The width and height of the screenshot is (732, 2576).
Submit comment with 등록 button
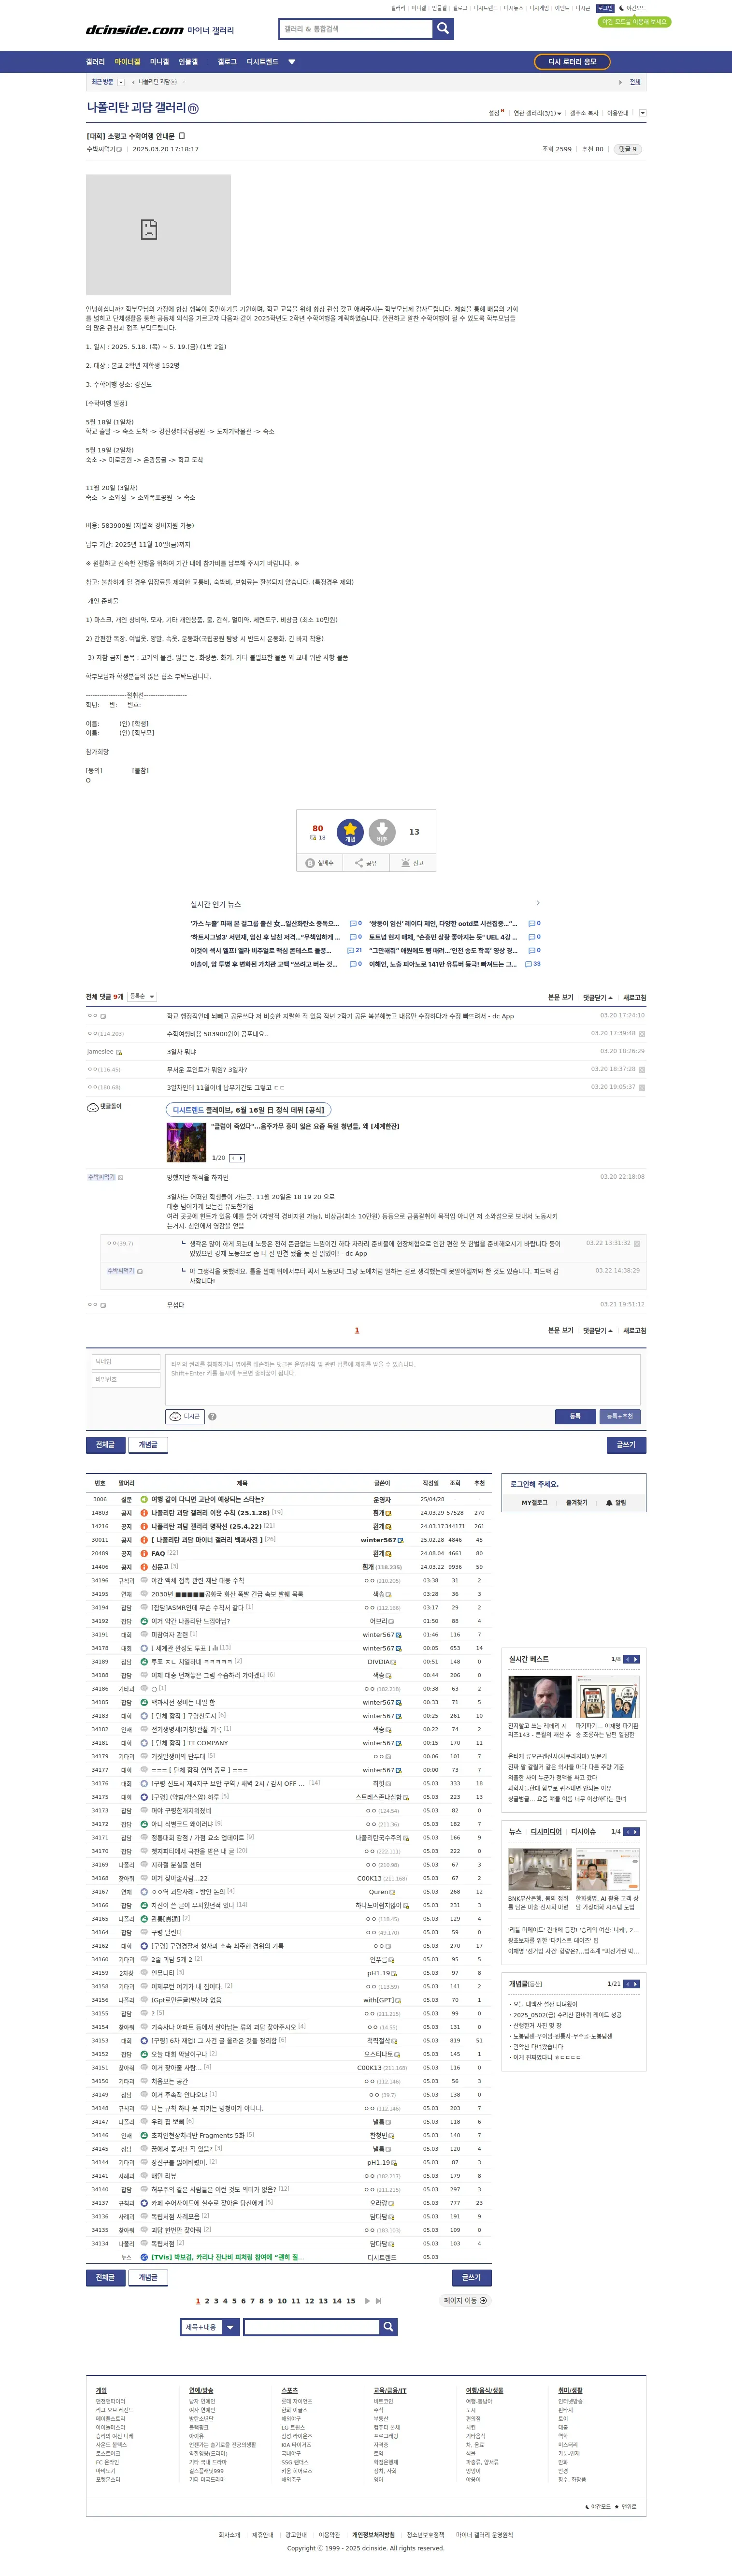(575, 1416)
